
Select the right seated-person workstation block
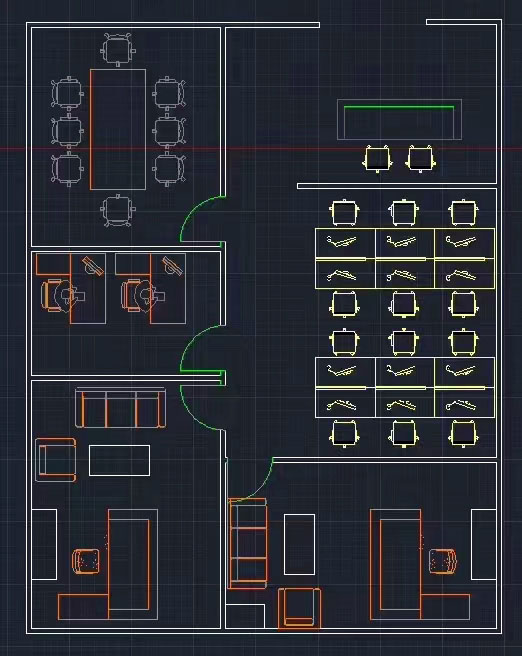[151, 288]
